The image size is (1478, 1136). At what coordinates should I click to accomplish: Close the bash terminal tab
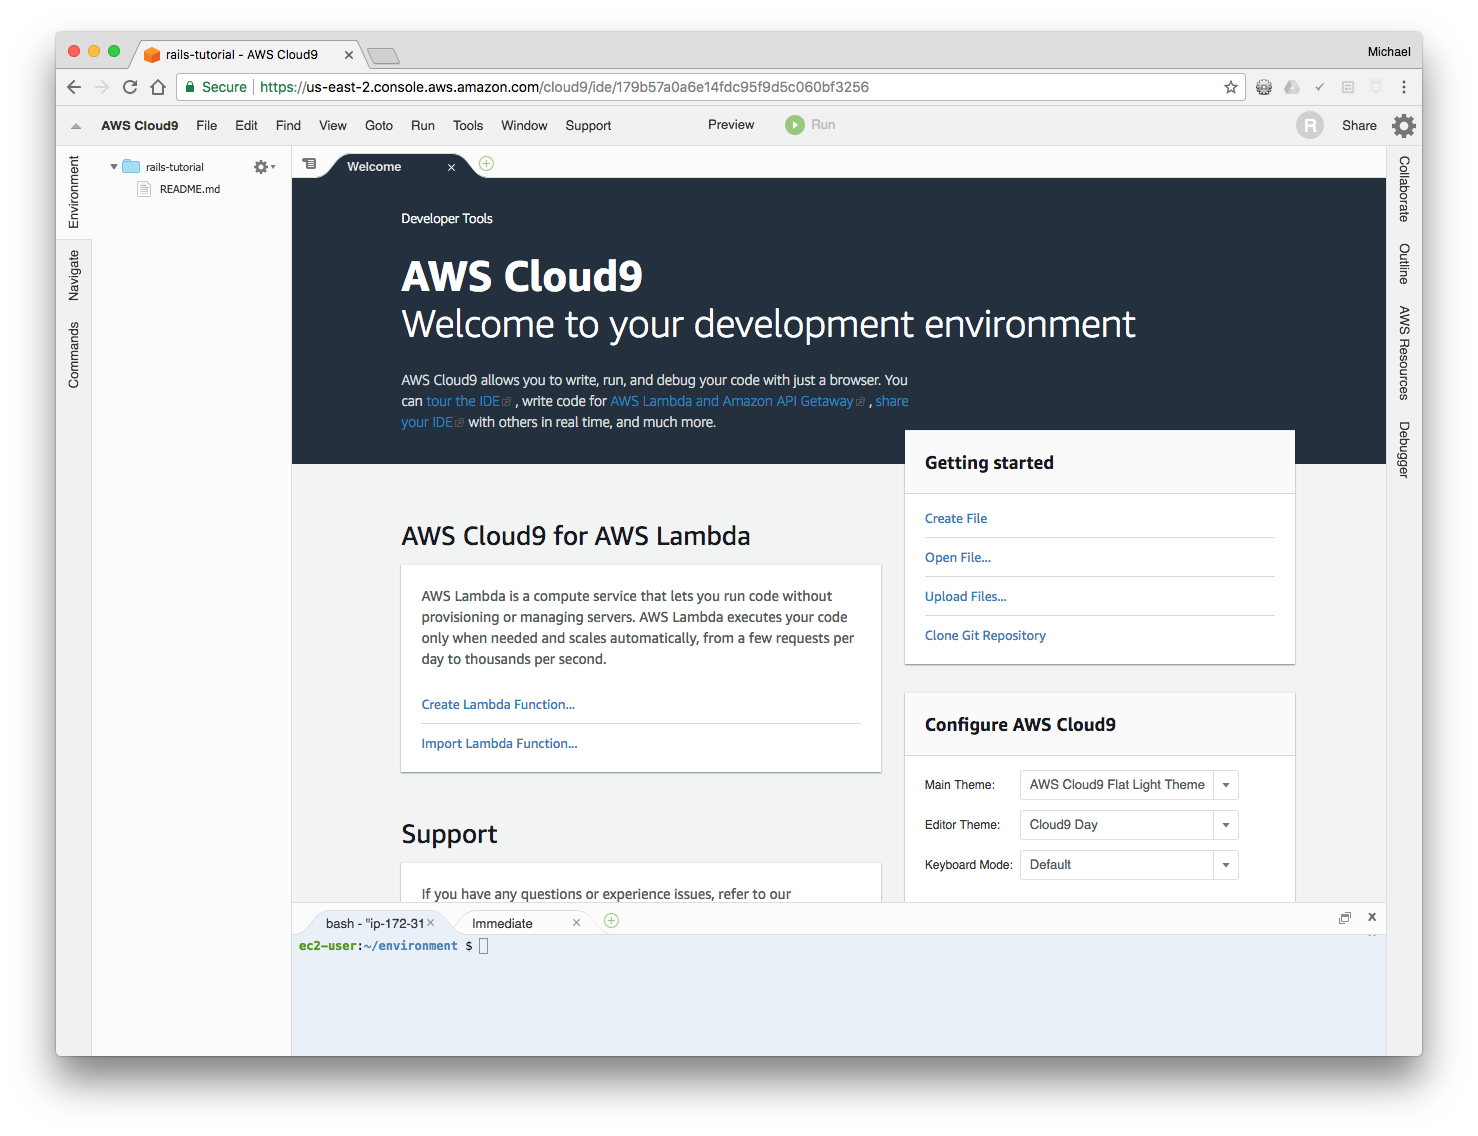(x=431, y=923)
